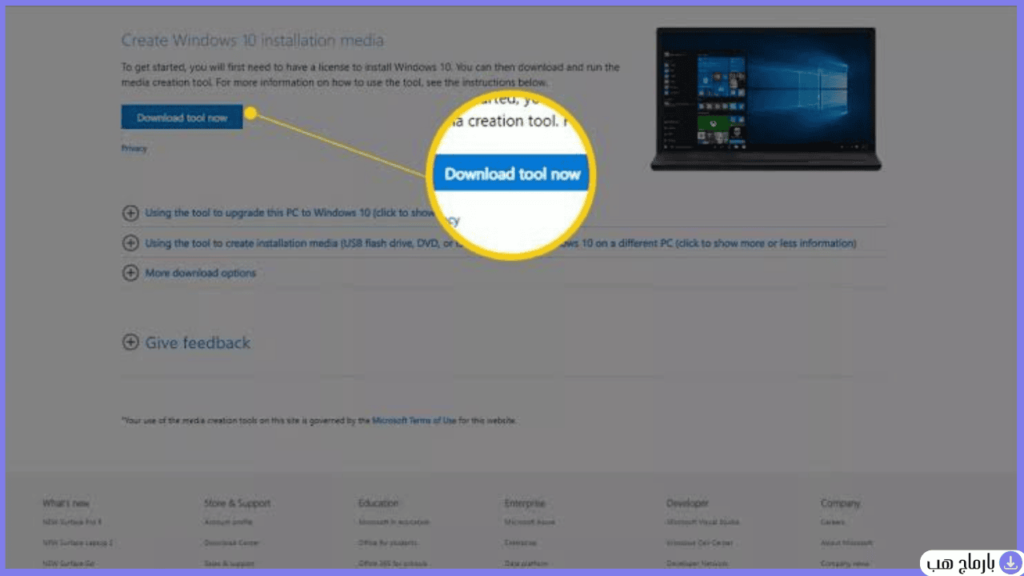Open the Careers footer link
The image size is (1024, 576).
coord(833,522)
